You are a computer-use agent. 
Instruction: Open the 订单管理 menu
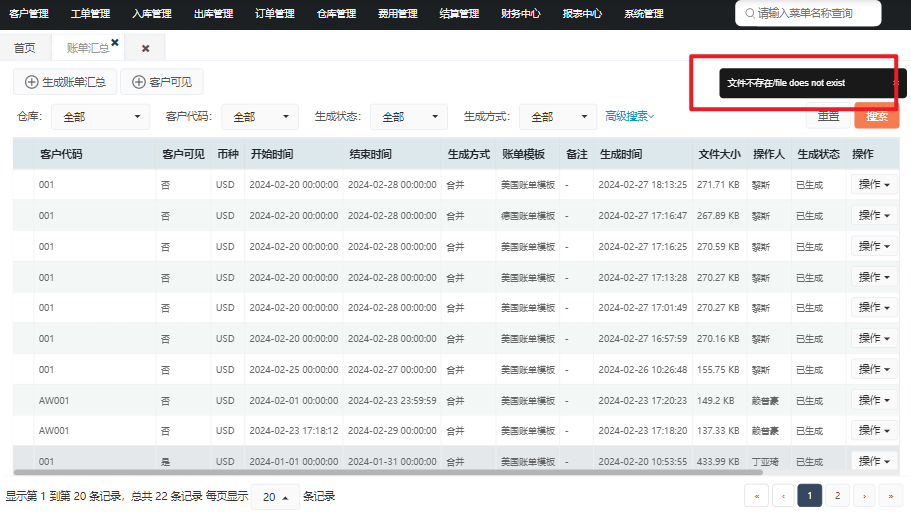(x=275, y=13)
